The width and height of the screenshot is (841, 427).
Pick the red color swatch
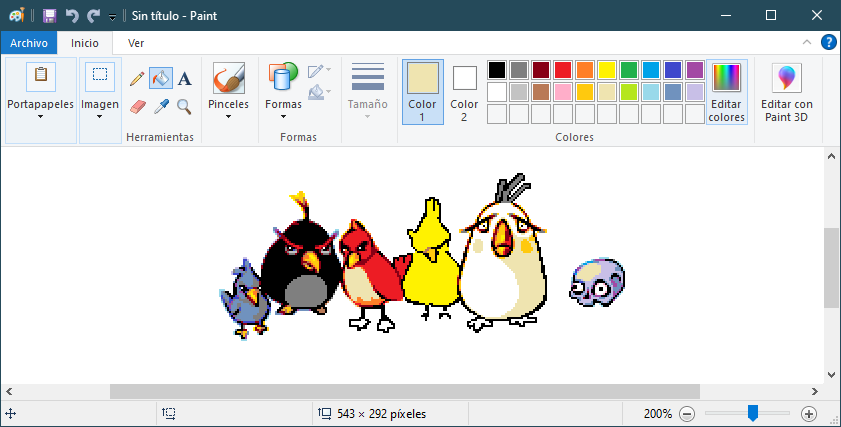[563, 70]
